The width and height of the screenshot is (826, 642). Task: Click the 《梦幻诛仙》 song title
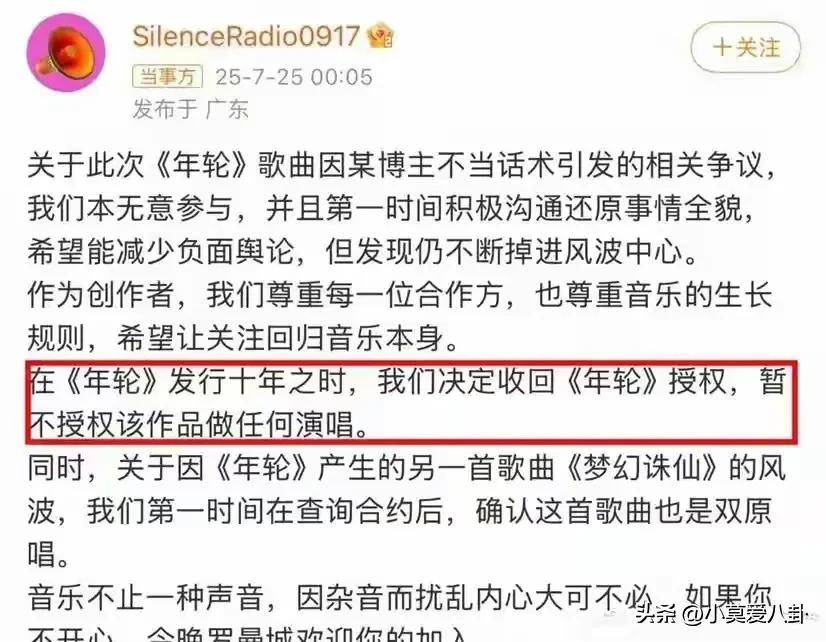(642, 468)
